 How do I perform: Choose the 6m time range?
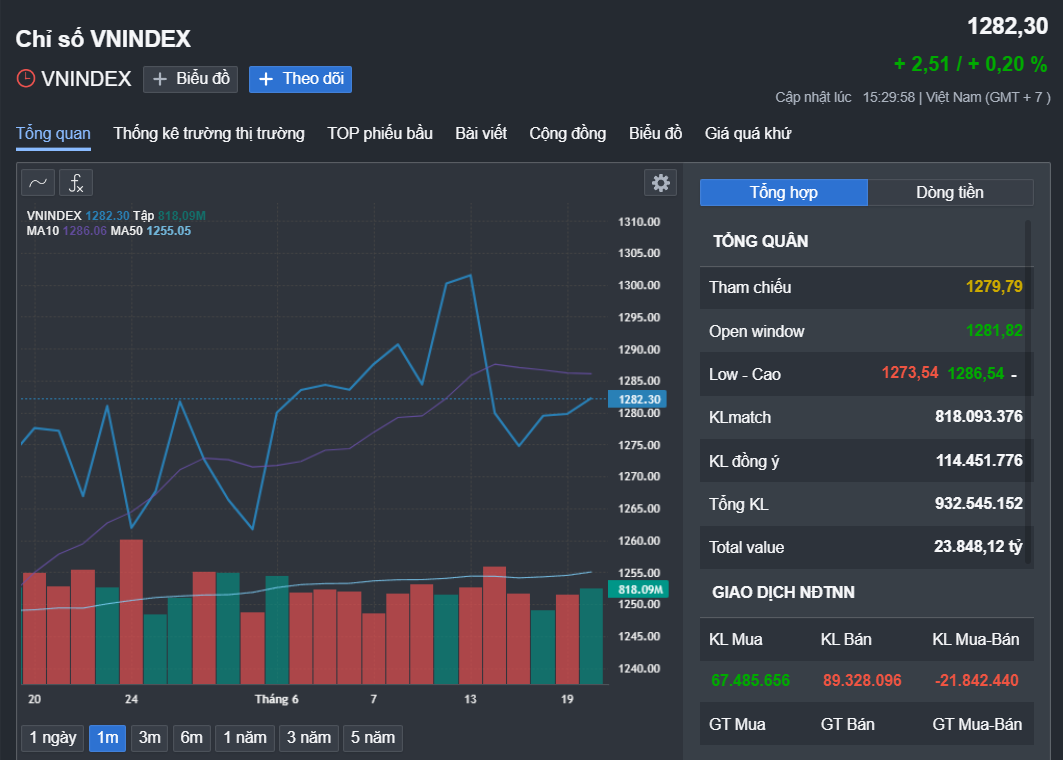[x=191, y=738]
